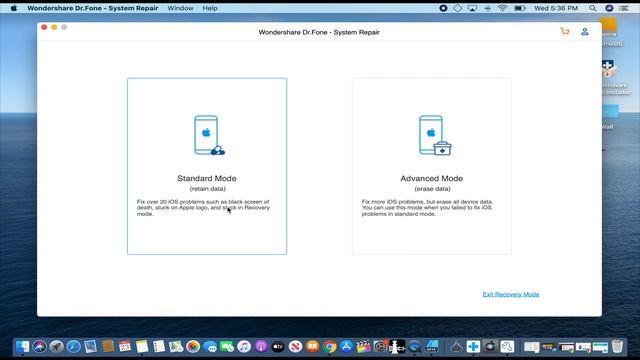
Task: Open QuickTime Player from the Dock
Action: (x=414, y=347)
